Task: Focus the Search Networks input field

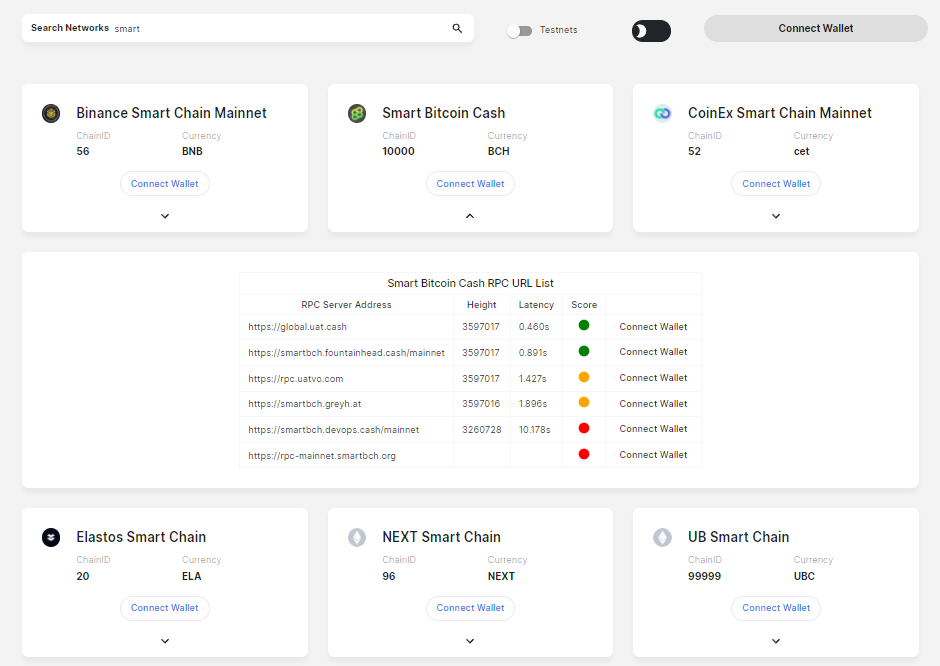Action: [282, 28]
